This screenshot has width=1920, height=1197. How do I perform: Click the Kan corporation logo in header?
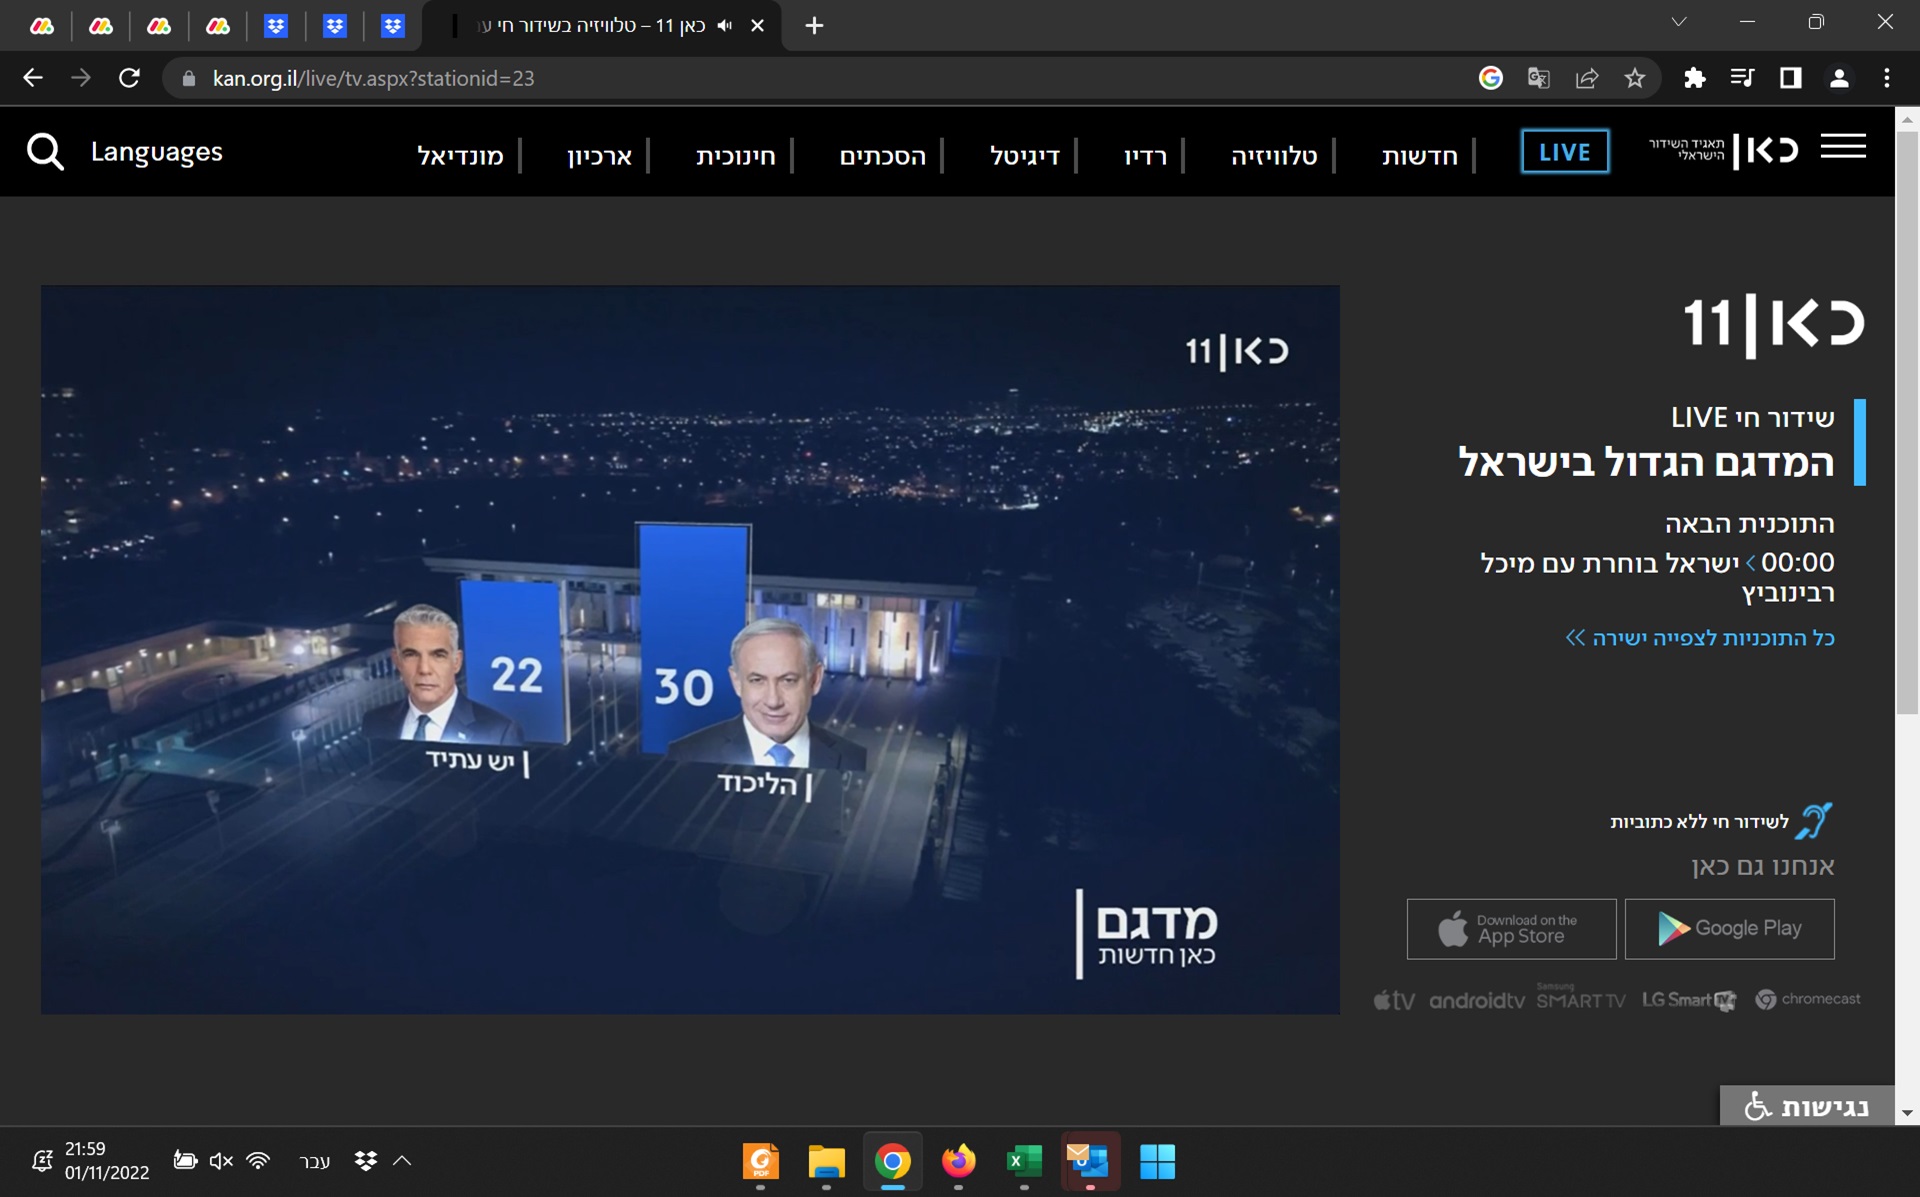tap(1724, 151)
